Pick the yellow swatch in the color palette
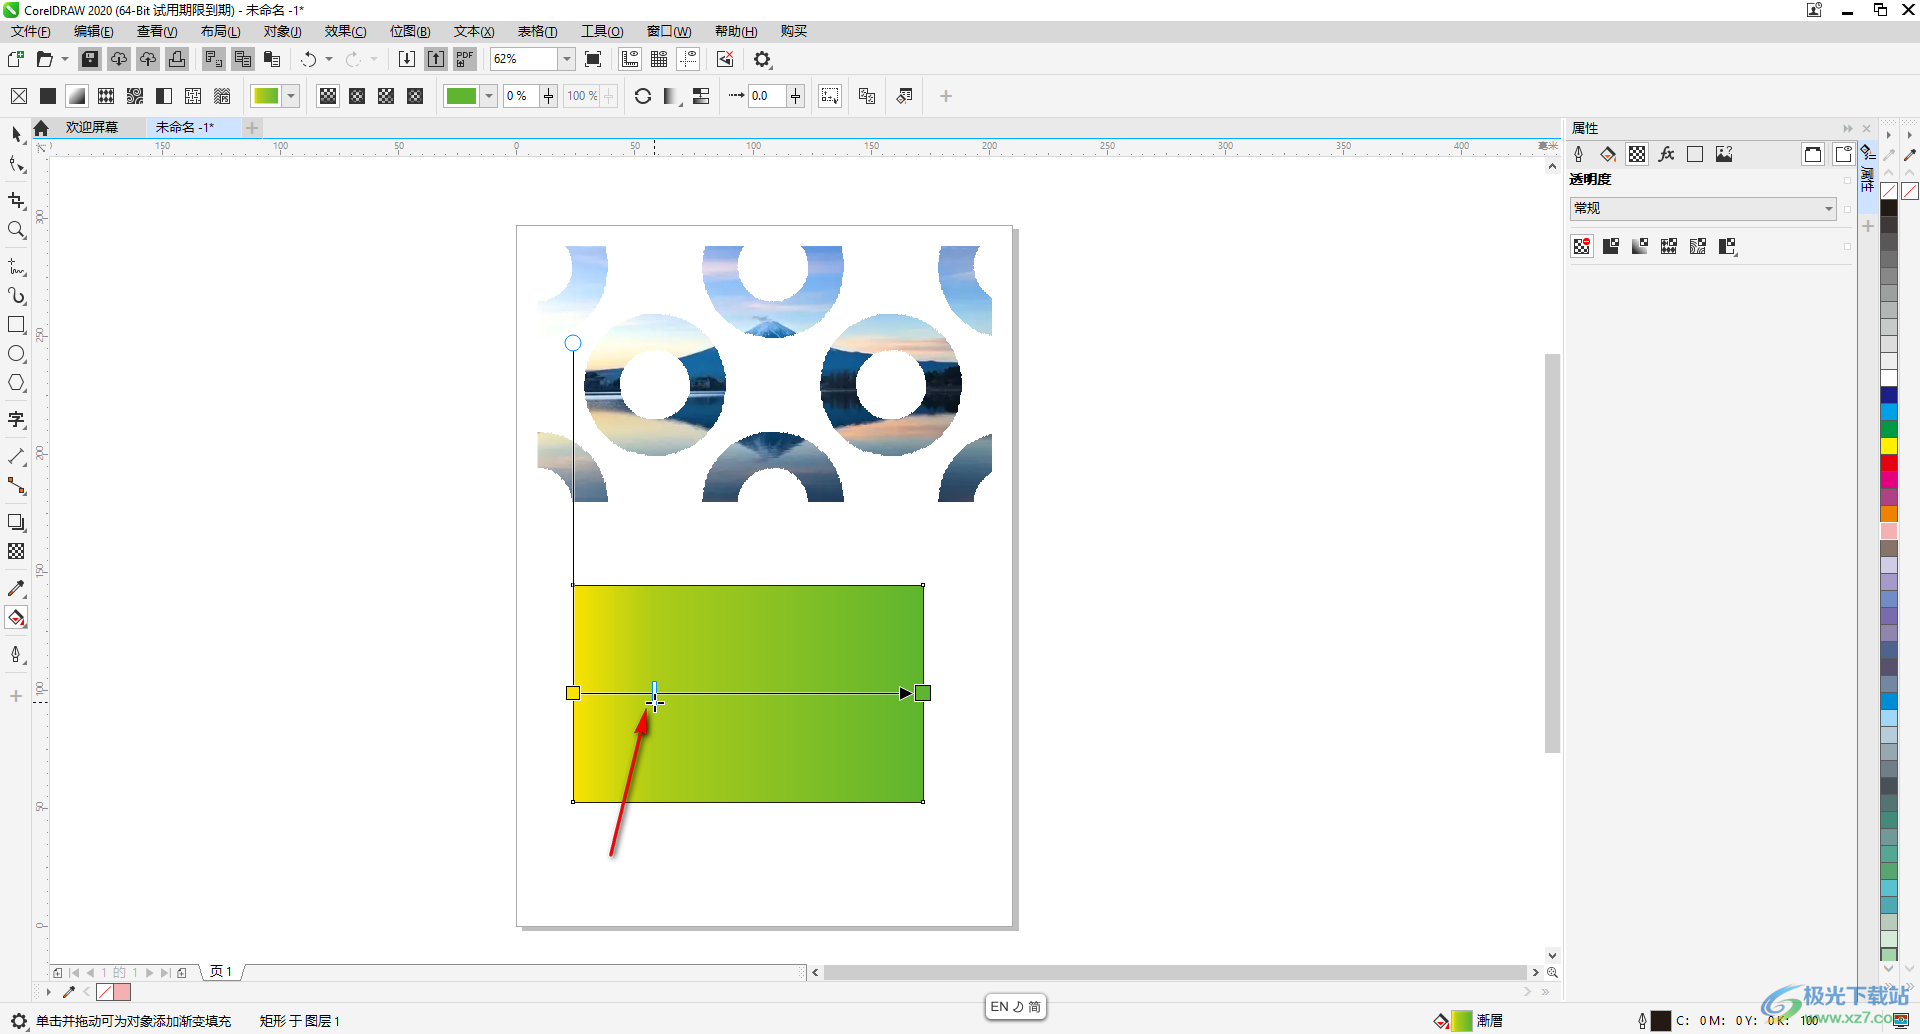 pos(1889,445)
